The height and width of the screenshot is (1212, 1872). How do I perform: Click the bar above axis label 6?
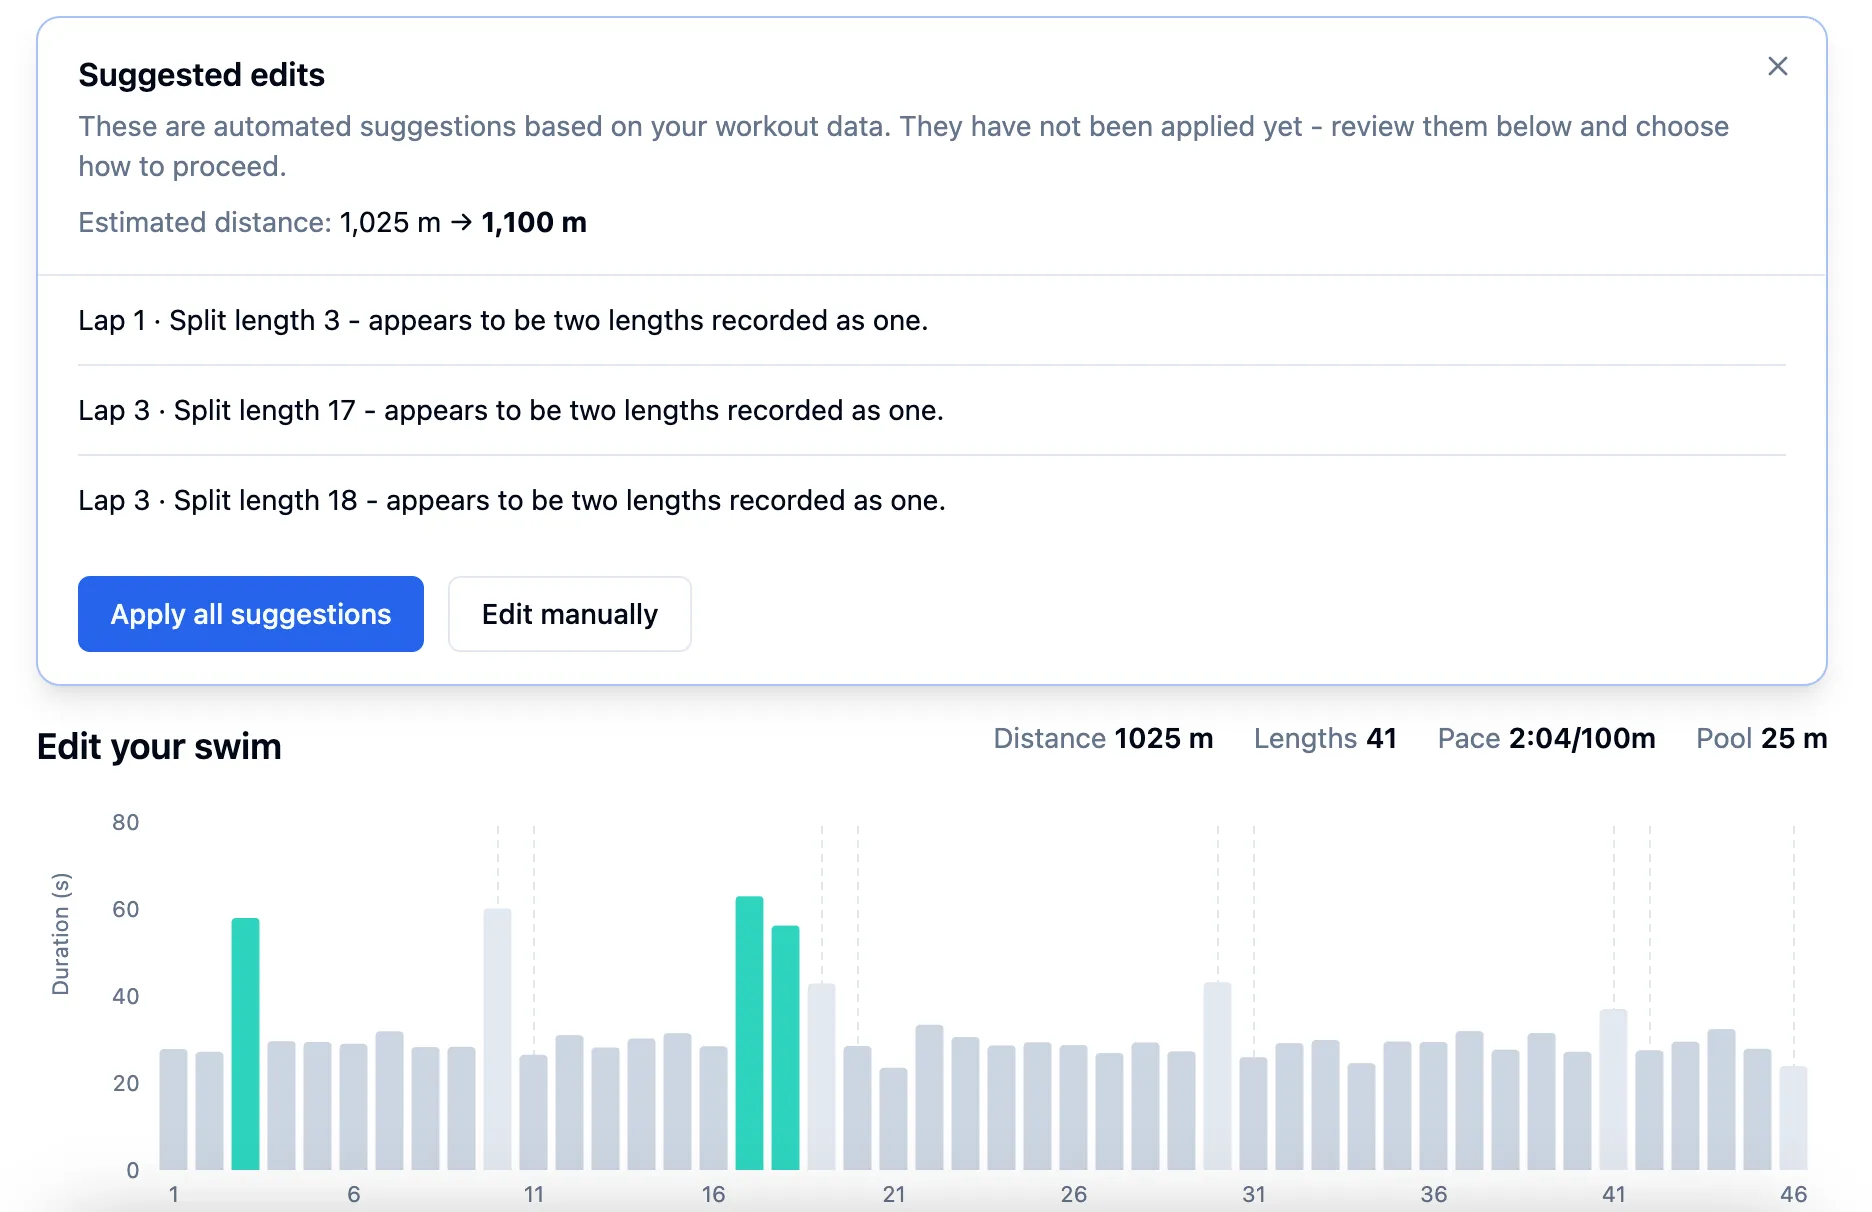click(353, 1107)
